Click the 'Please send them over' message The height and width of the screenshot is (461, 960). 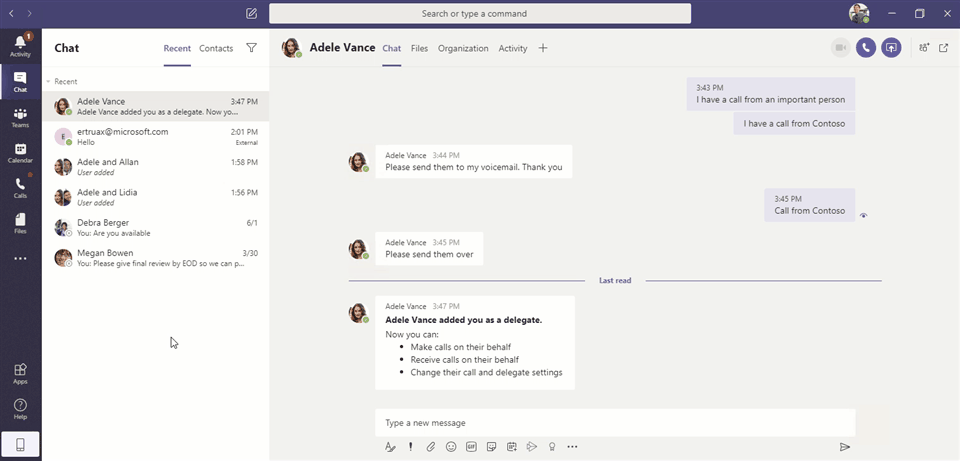pyautogui.click(x=429, y=249)
